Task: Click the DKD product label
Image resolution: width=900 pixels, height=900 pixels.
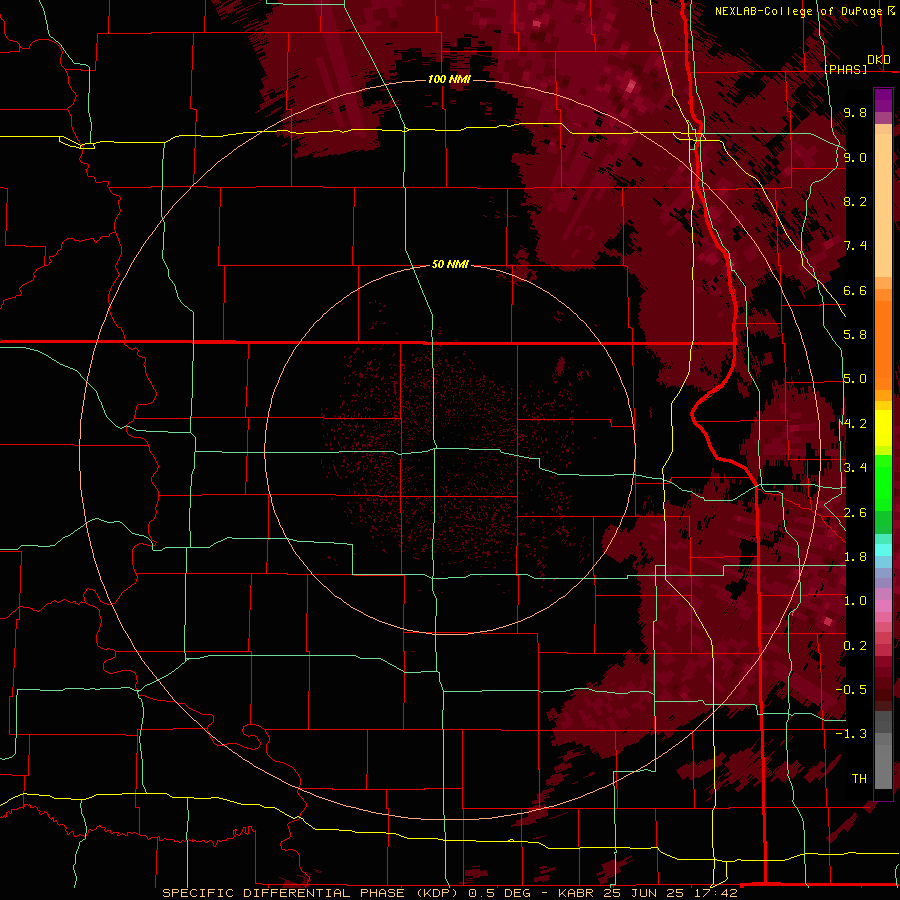Action: point(879,59)
